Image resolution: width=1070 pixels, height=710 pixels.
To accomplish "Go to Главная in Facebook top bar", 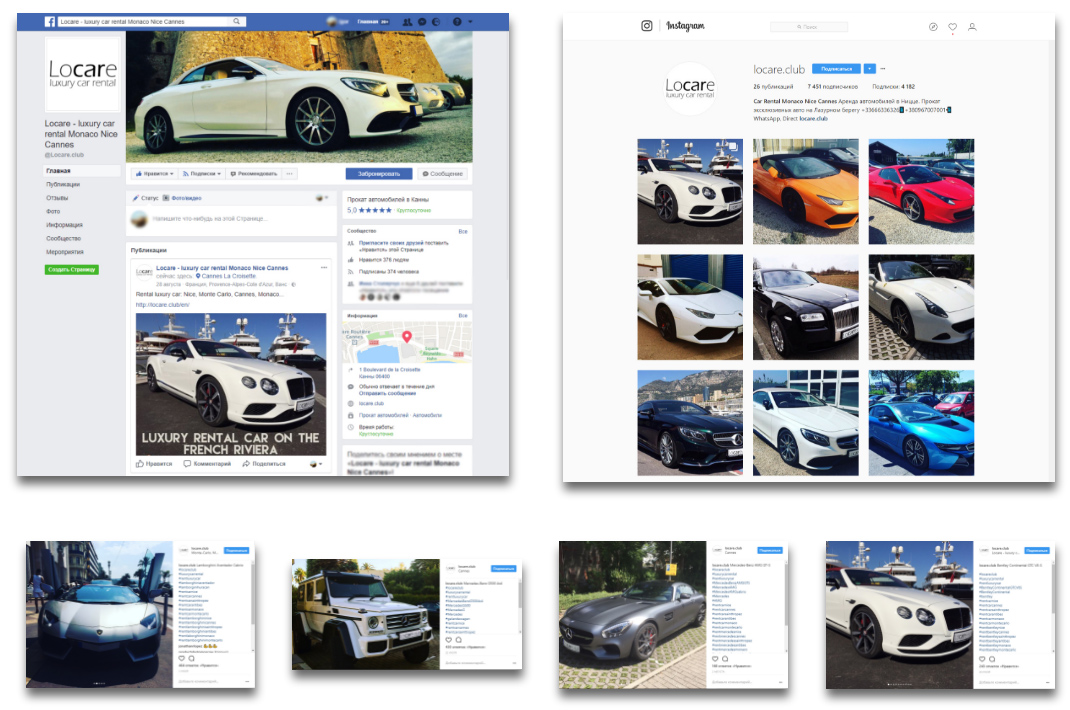I will [368, 22].
